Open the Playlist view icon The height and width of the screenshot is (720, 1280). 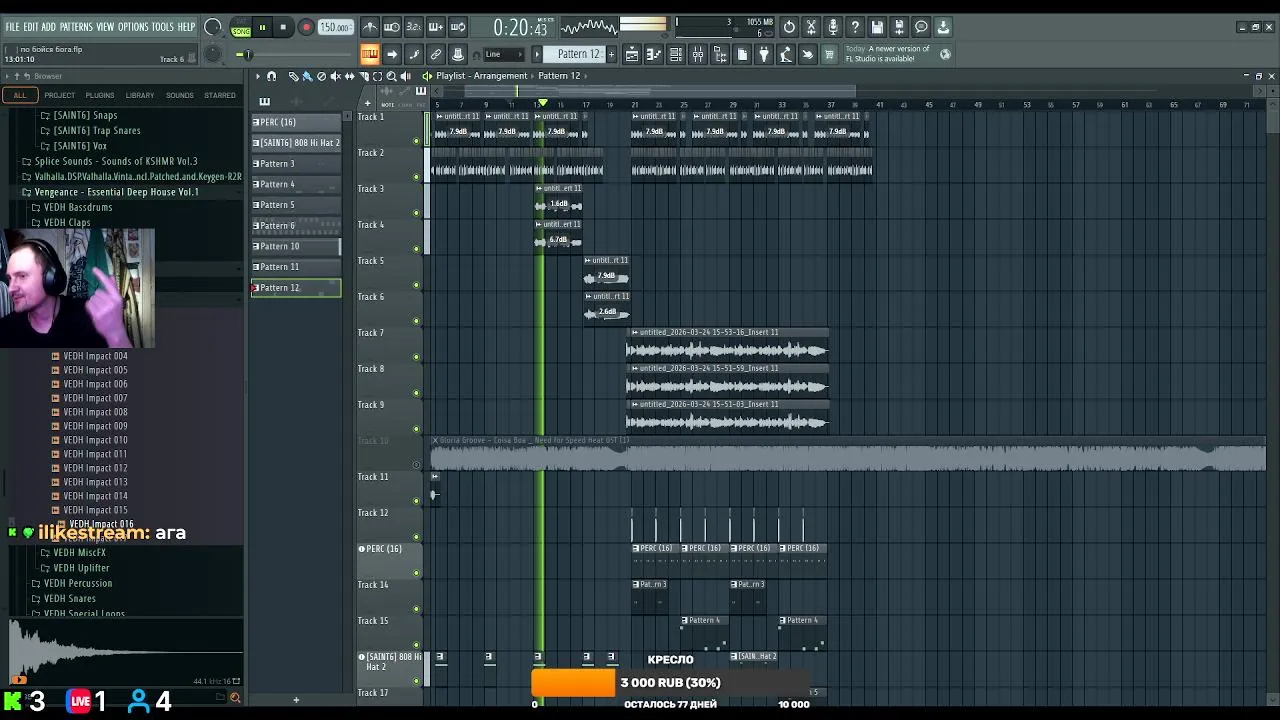point(632,54)
